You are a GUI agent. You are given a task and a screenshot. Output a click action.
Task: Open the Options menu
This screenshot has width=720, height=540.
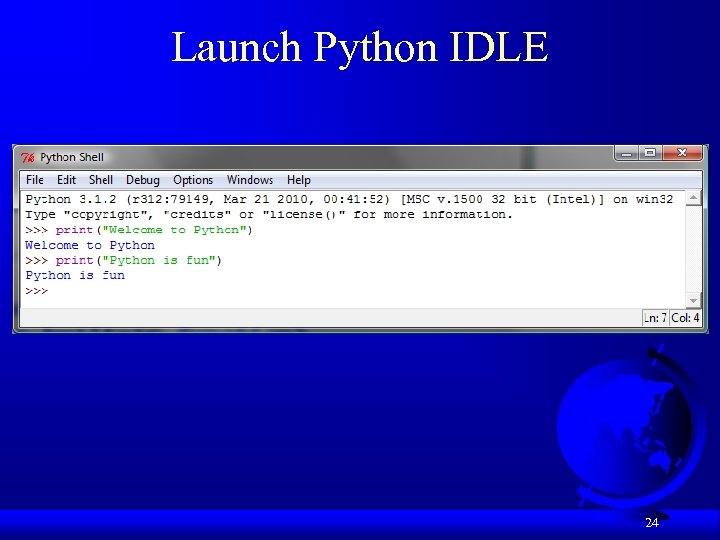(193, 180)
